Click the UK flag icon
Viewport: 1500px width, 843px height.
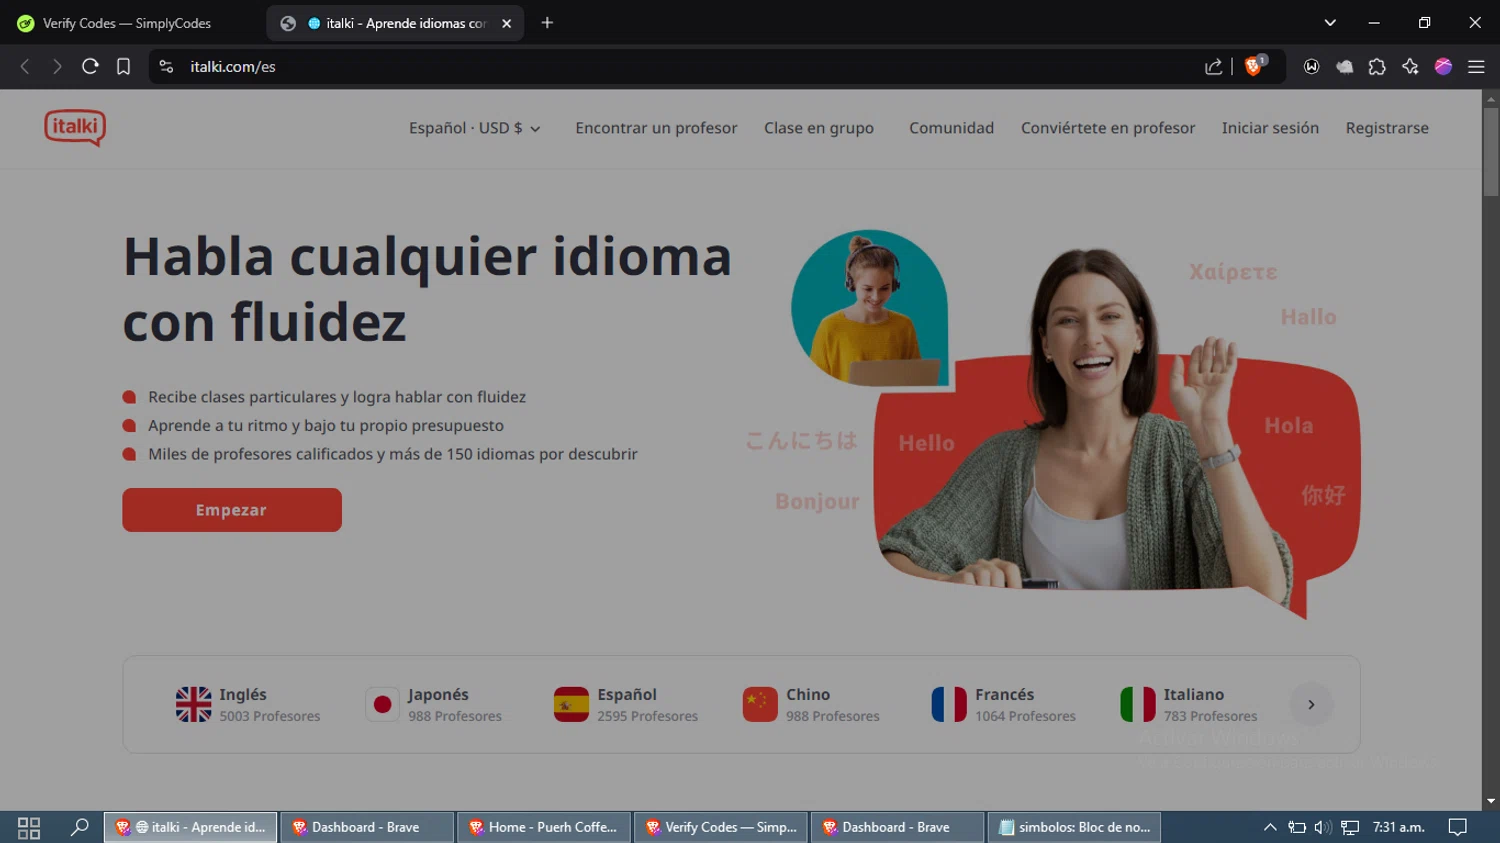point(193,705)
